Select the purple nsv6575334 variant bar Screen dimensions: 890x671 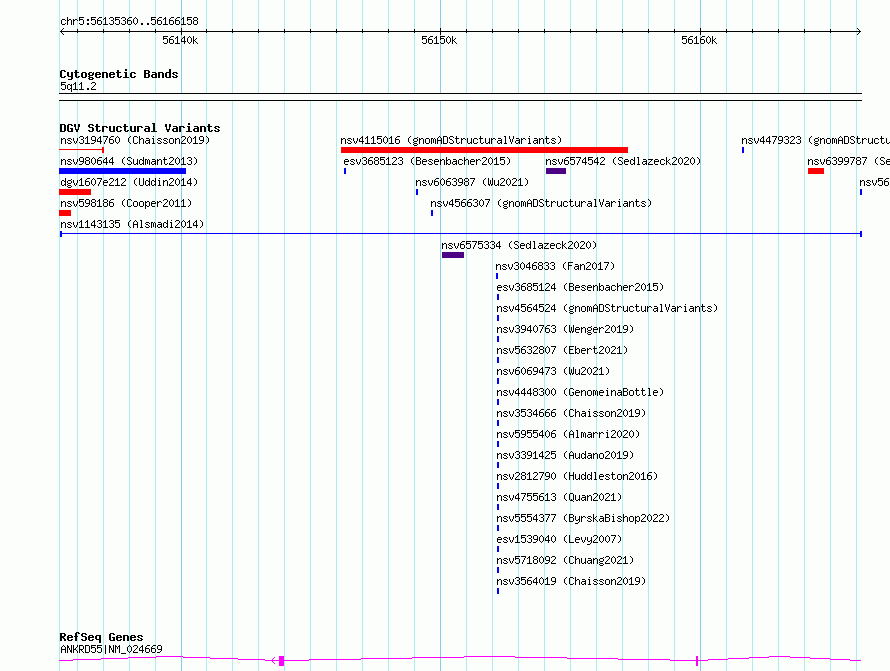point(453,255)
